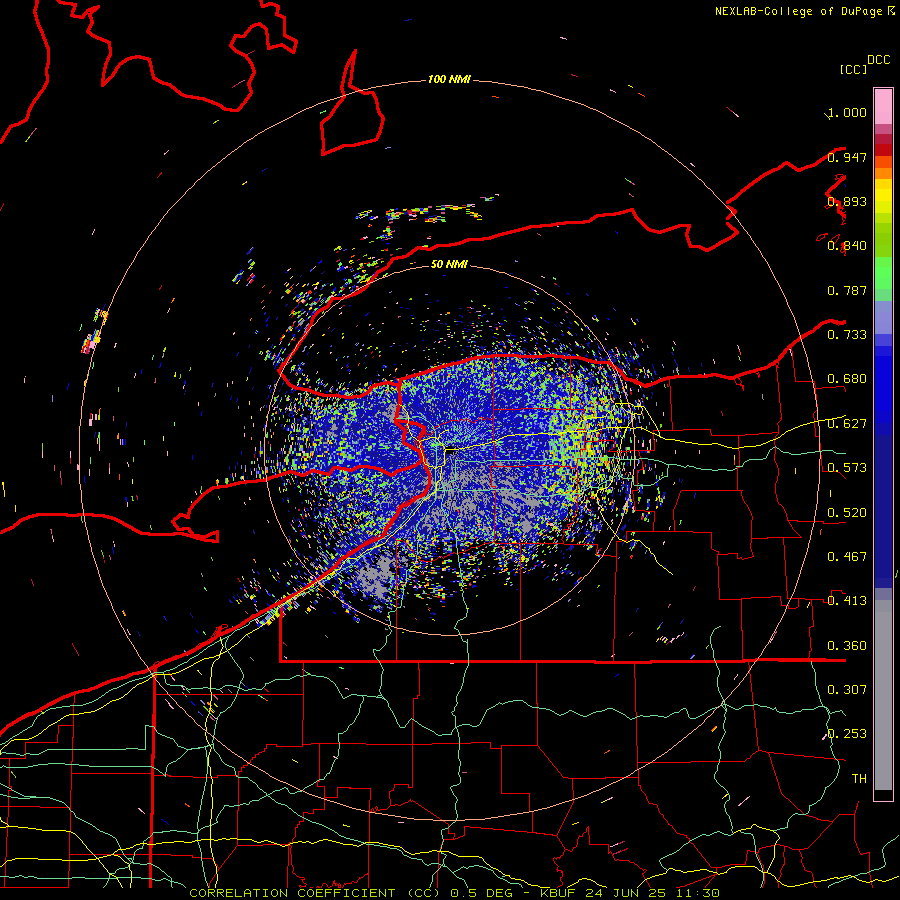Click the DCC legend header label

[x=878, y=60]
